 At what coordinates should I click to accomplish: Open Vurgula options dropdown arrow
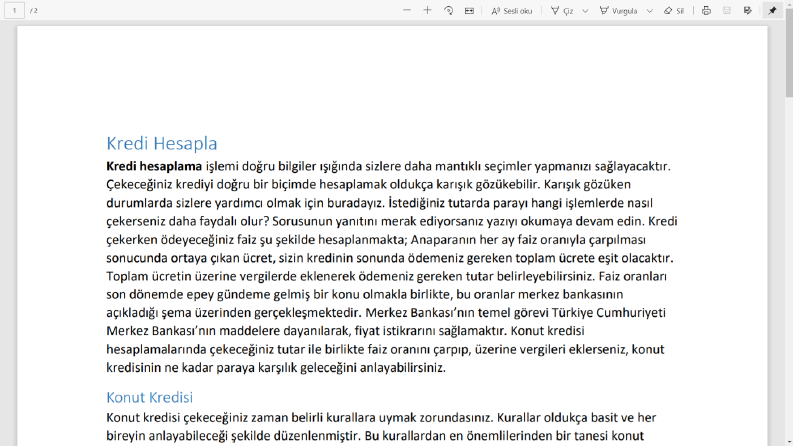[649, 10]
